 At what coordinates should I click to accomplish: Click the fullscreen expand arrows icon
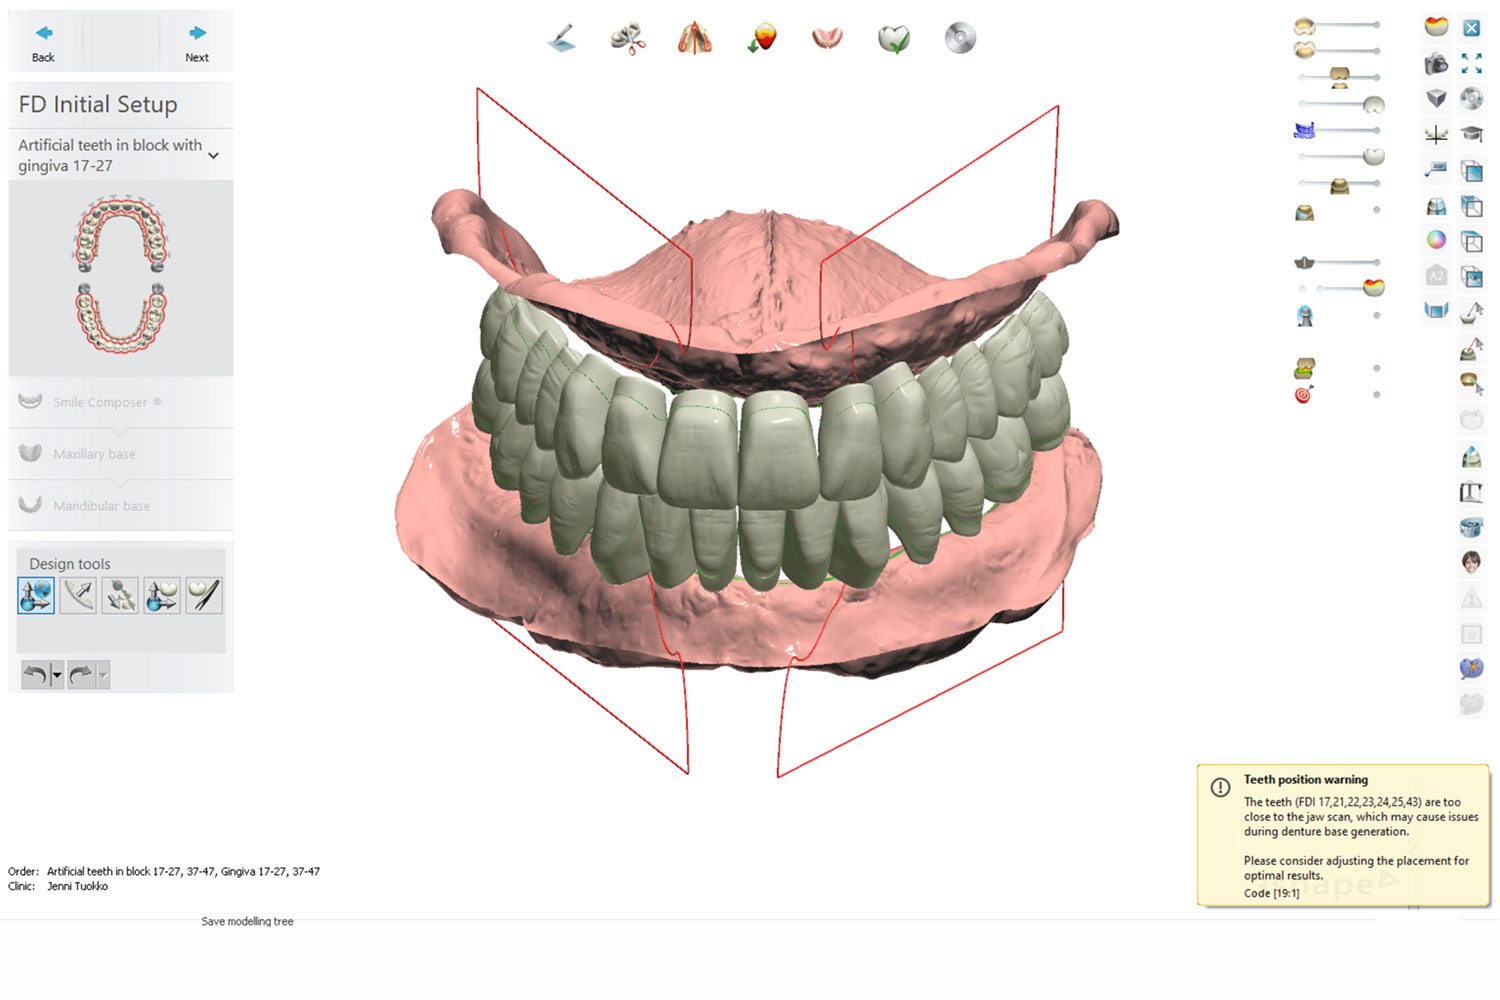[1471, 64]
